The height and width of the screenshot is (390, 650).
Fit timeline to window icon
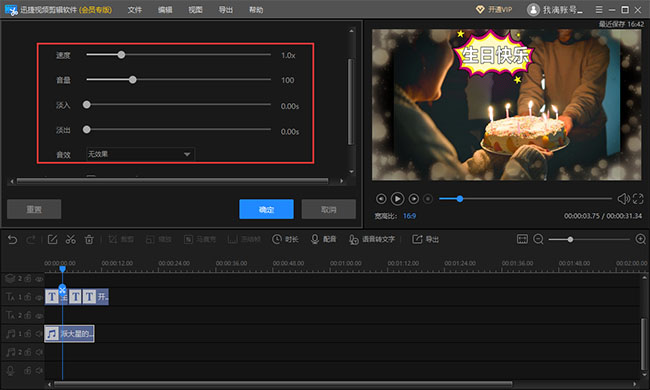pos(522,239)
